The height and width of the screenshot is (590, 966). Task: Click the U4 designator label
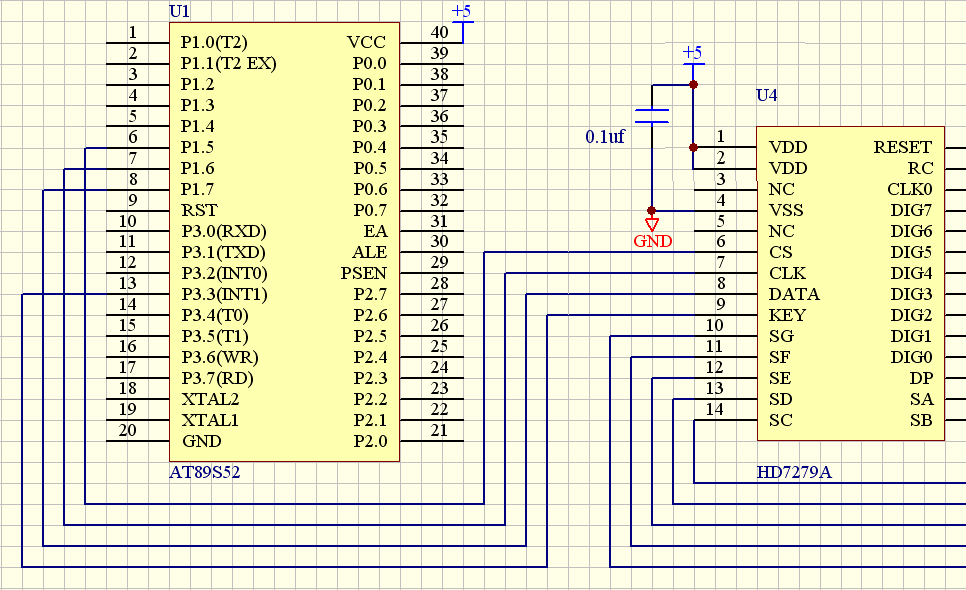pos(766,96)
